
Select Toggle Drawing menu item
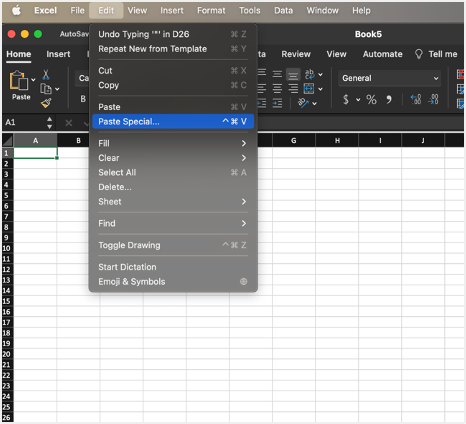pyautogui.click(x=173, y=245)
